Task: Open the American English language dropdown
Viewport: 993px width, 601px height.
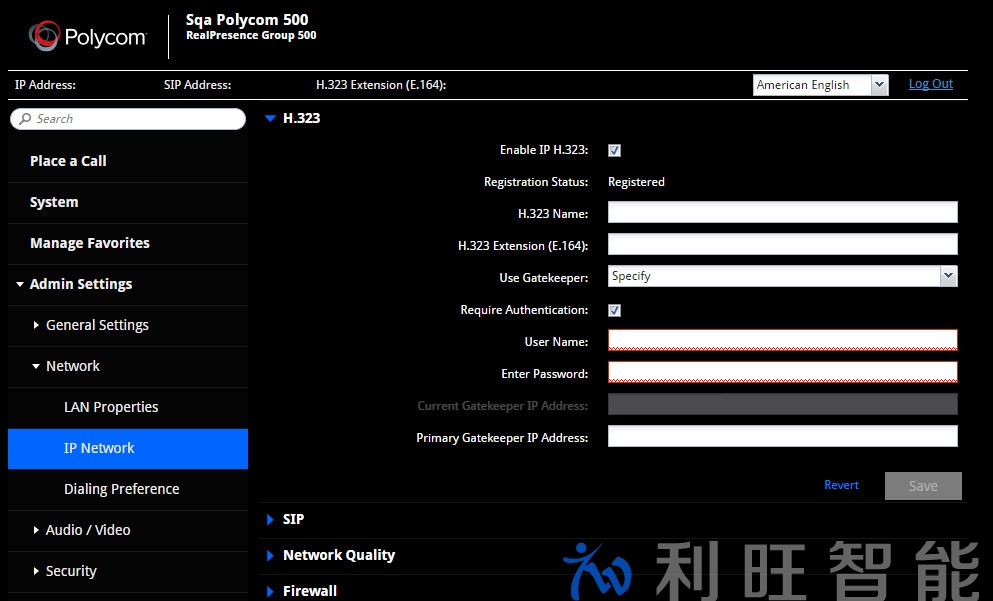Action: [821, 85]
